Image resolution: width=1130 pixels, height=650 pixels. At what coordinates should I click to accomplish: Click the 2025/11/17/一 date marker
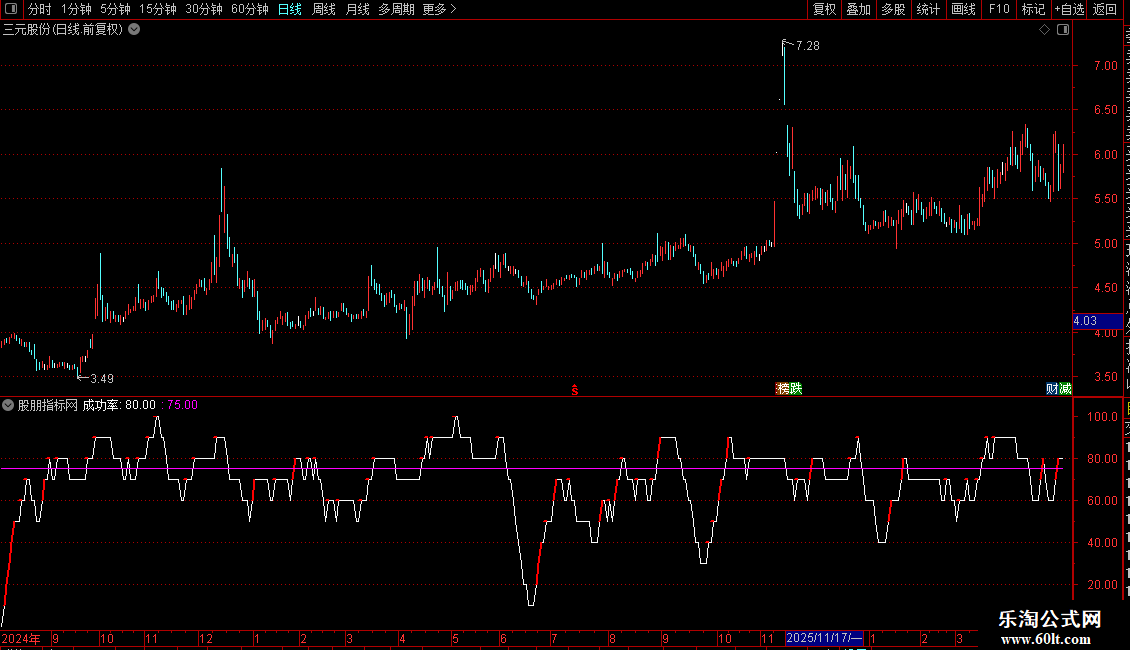pos(824,638)
